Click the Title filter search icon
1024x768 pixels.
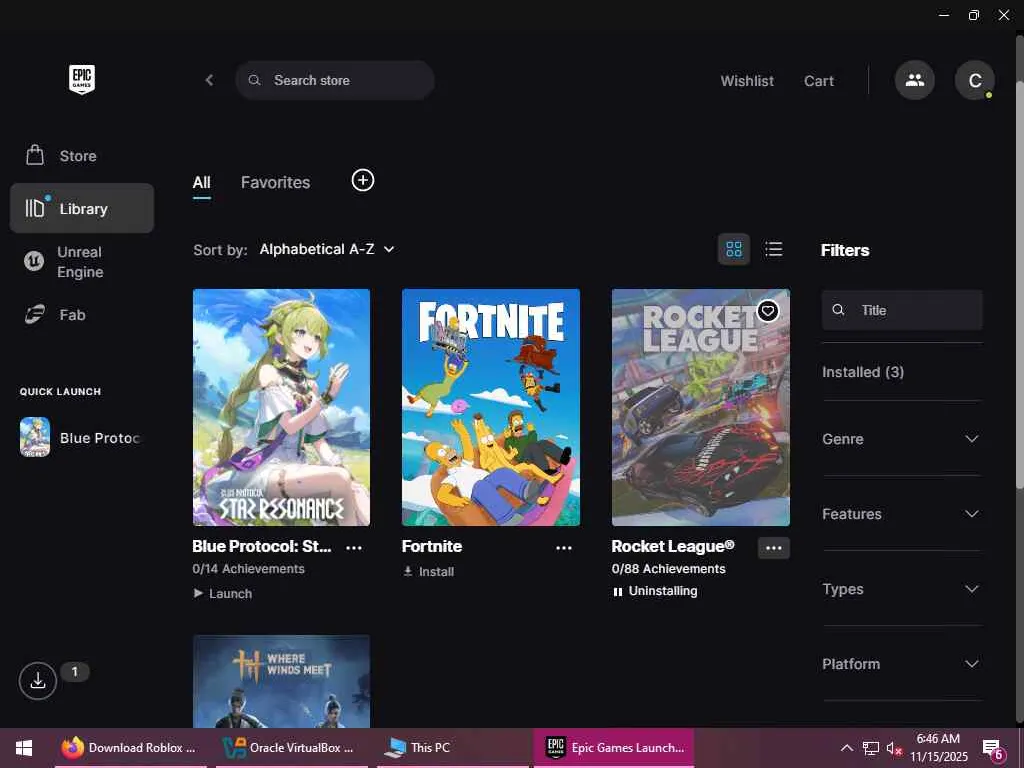click(x=839, y=310)
